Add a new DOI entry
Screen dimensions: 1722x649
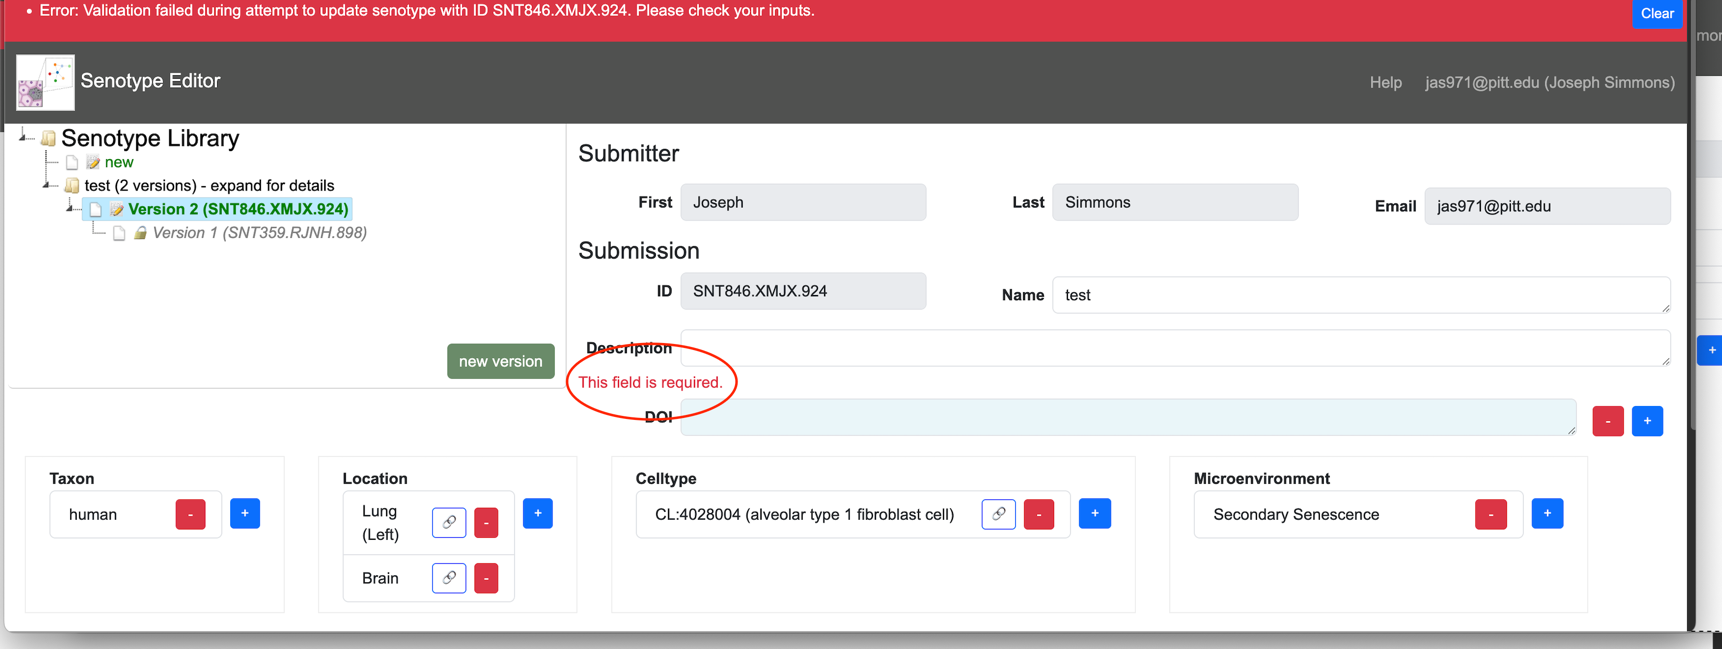pos(1647,421)
